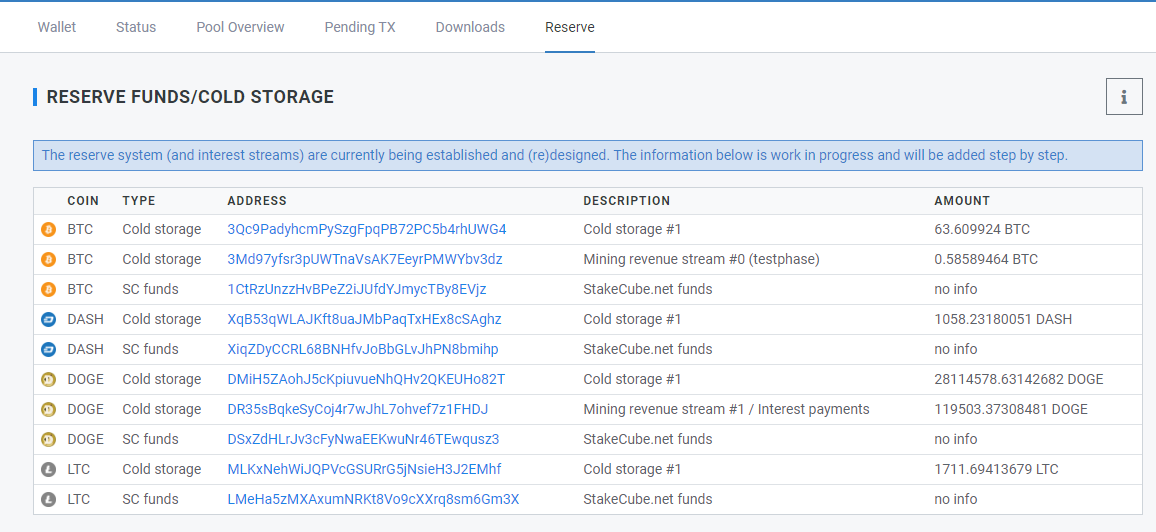Image resolution: width=1156 pixels, height=532 pixels.
Task: Open DASH address XqB53qWLAJKft8uaJMbPaqTxHEx8cSAghz
Action: click(x=365, y=319)
